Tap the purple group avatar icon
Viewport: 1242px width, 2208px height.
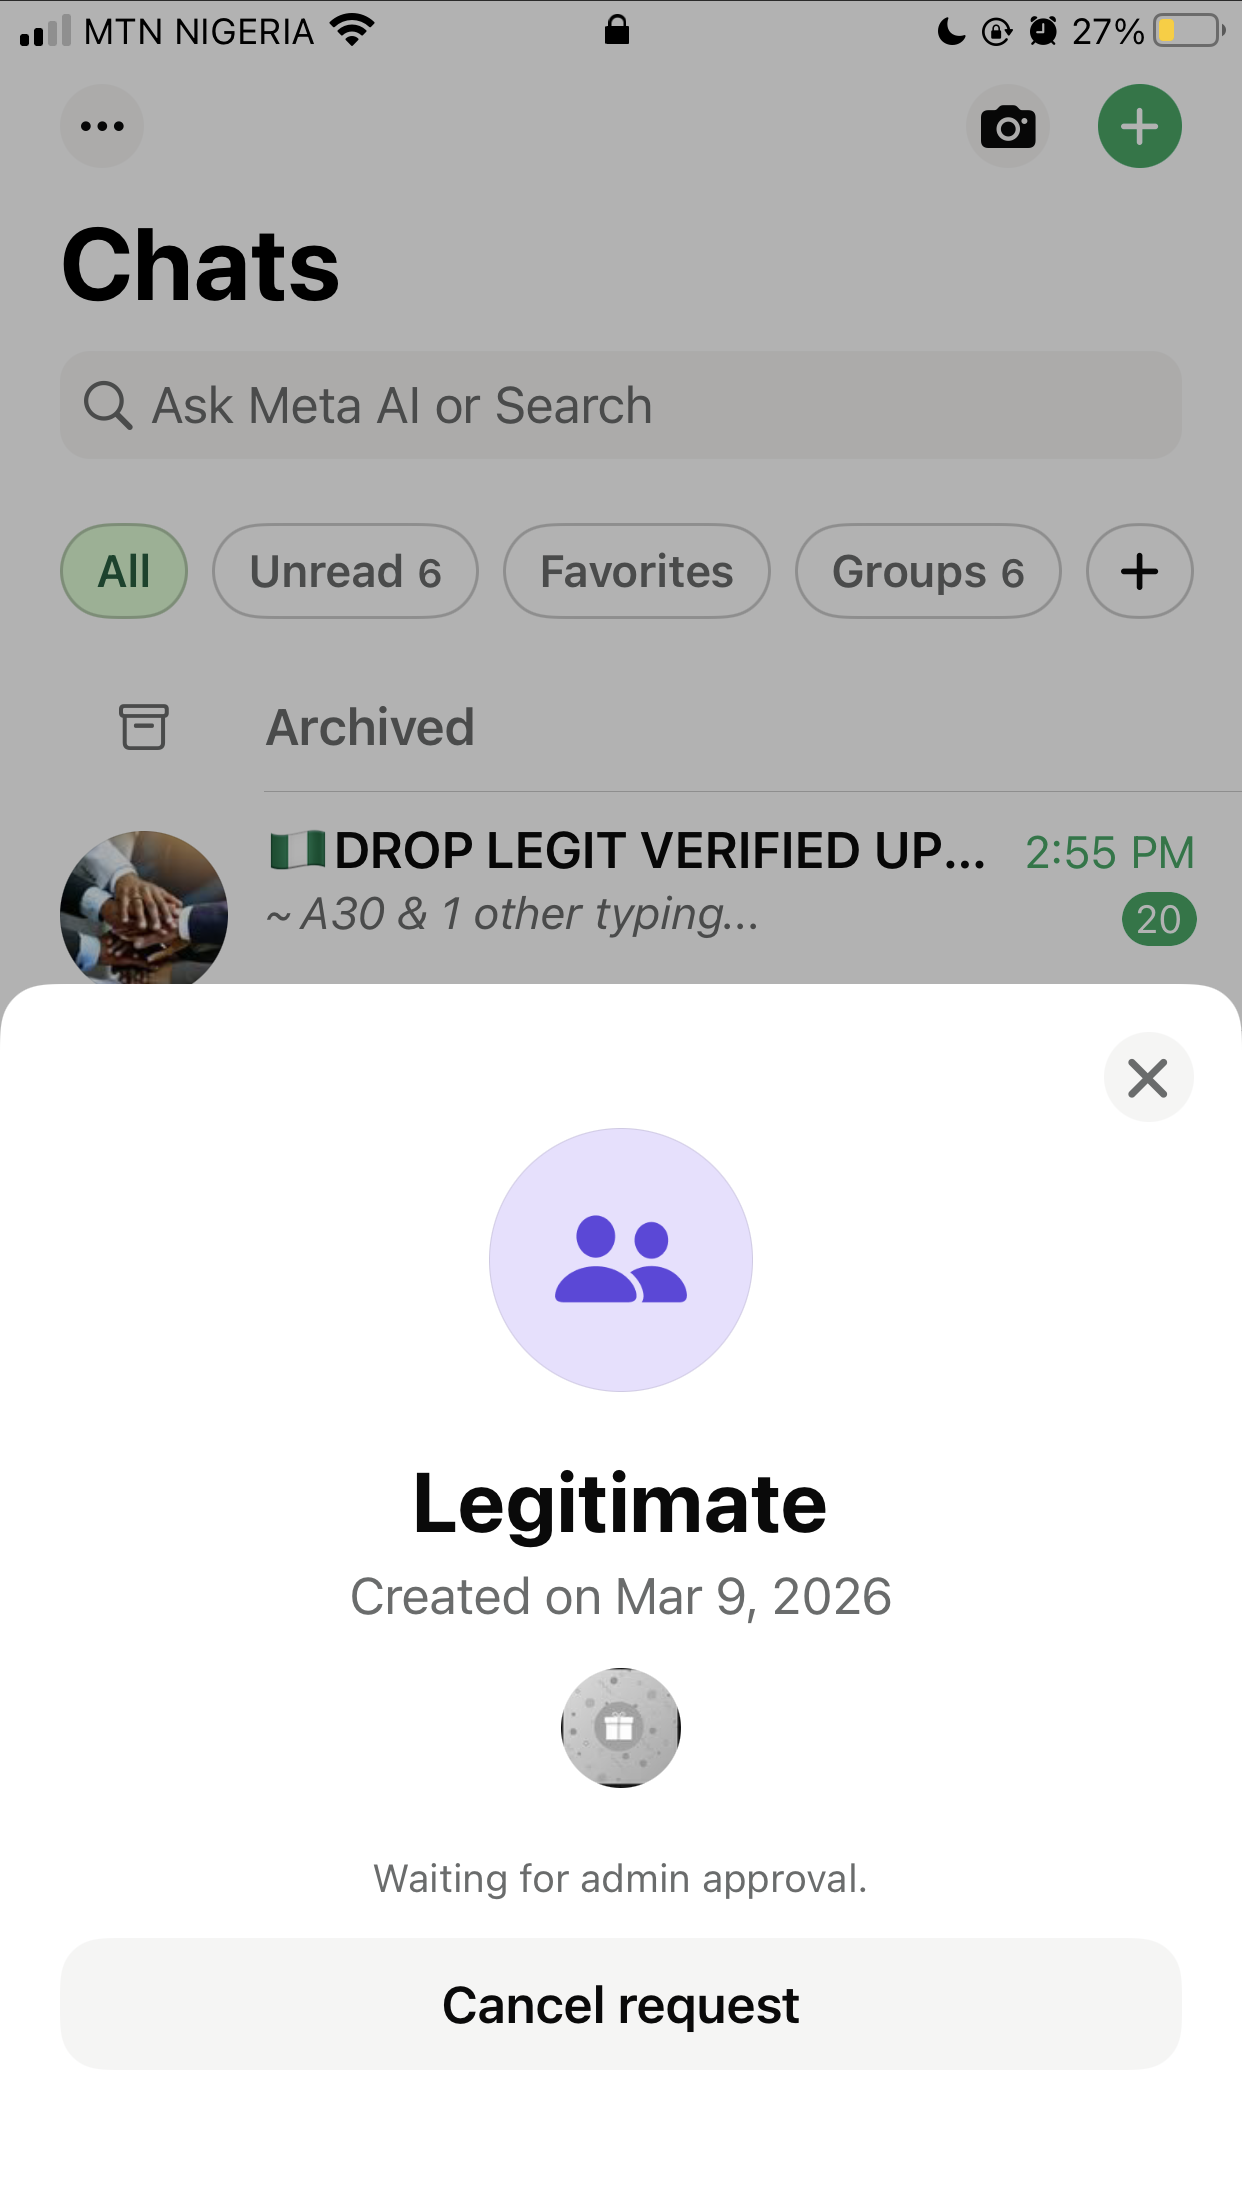(620, 1260)
